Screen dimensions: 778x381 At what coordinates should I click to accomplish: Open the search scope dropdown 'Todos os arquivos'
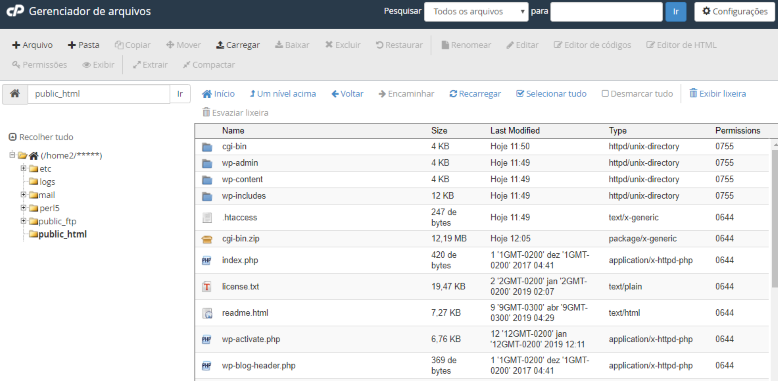(x=476, y=11)
